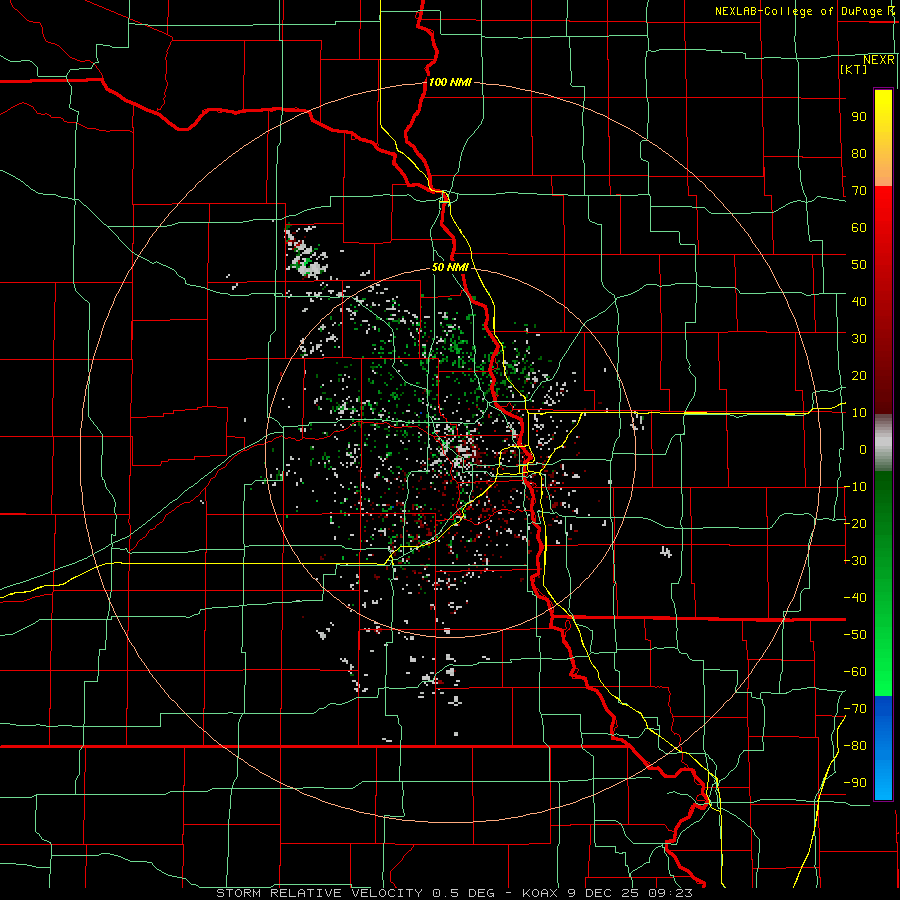Click the -70 value on the velocity scale

click(x=855, y=709)
